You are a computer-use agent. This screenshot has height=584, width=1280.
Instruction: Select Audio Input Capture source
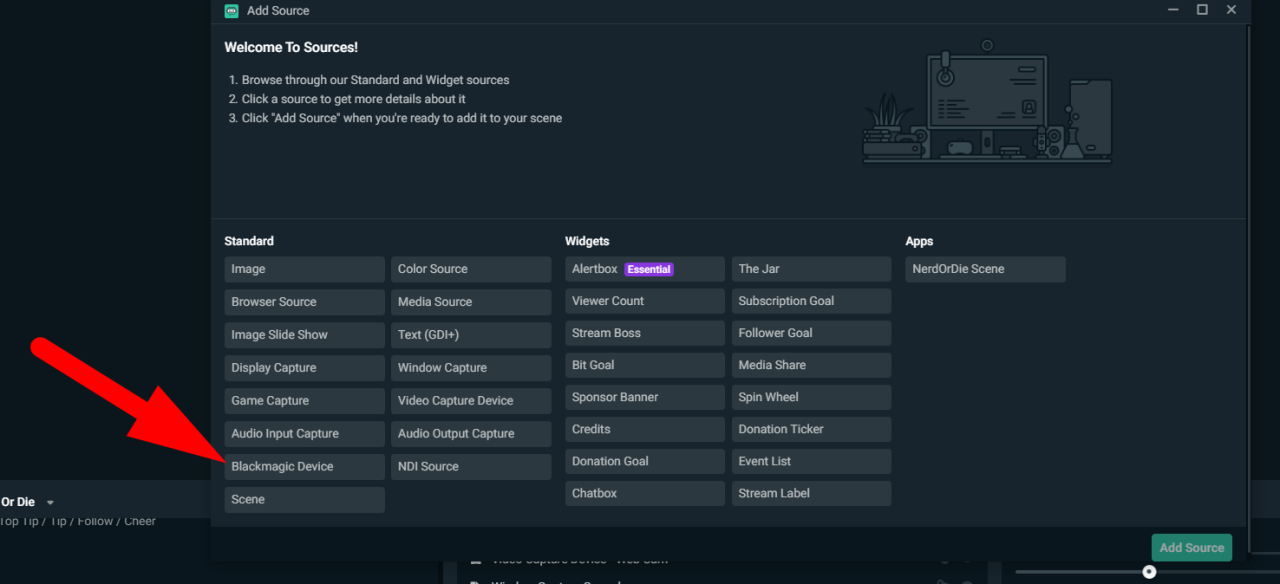(304, 434)
